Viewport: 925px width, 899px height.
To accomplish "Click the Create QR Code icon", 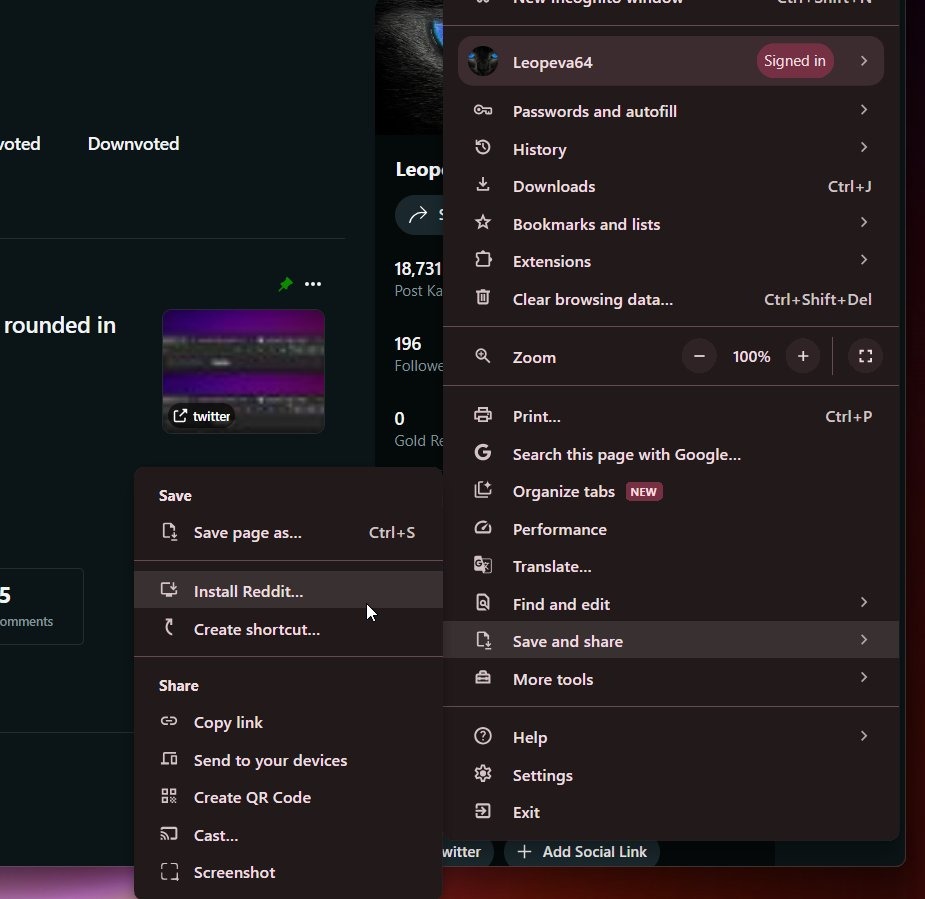I will click(x=169, y=796).
